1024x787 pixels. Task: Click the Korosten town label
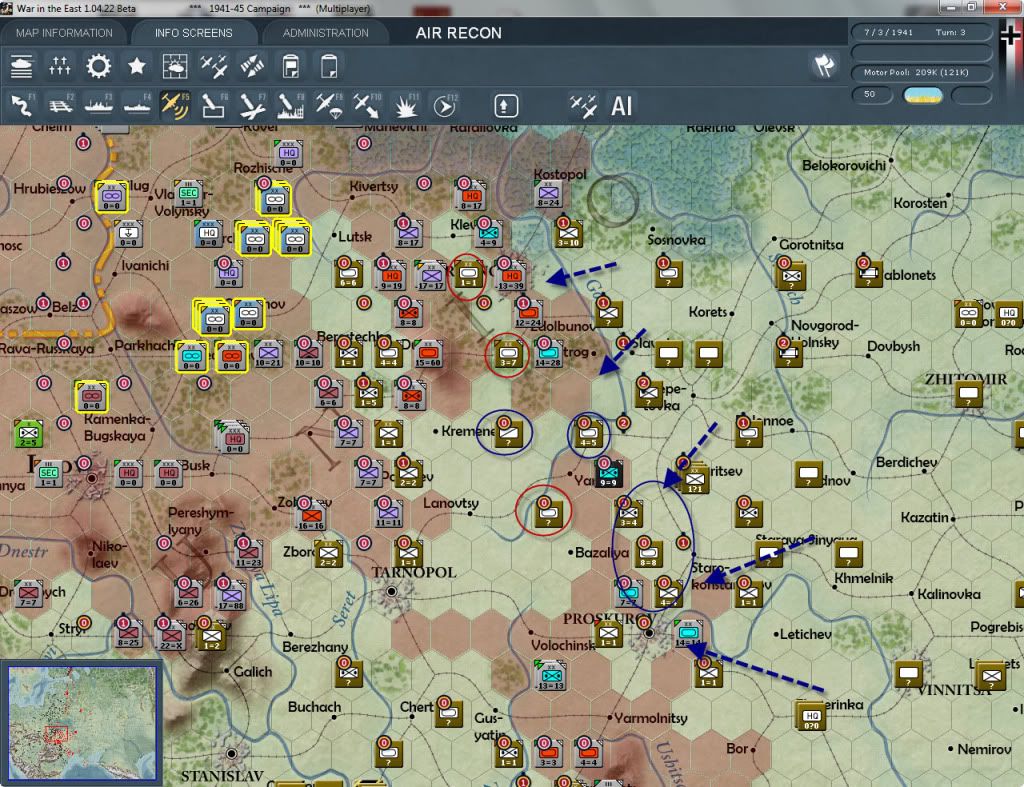(x=920, y=203)
